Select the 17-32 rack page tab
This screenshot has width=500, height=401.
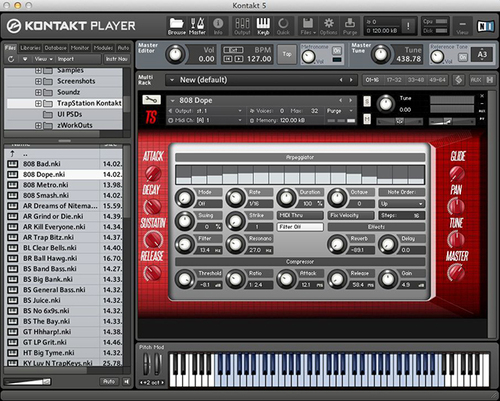[x=394, y=80]
